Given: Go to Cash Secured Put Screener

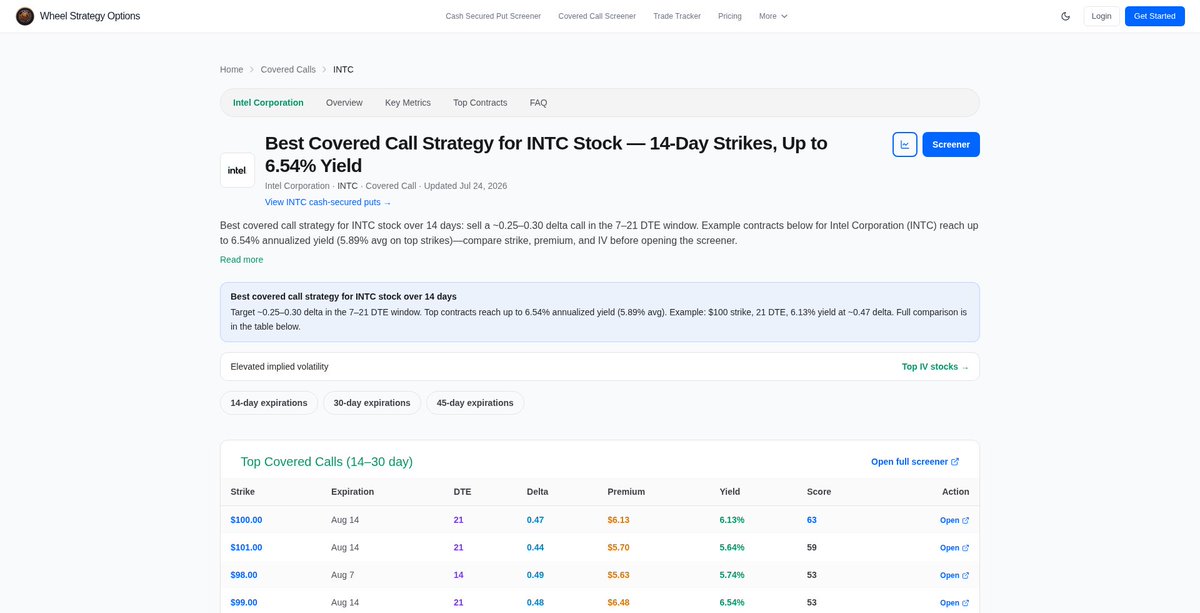Looking at the screenshot, I should (493, 16).
